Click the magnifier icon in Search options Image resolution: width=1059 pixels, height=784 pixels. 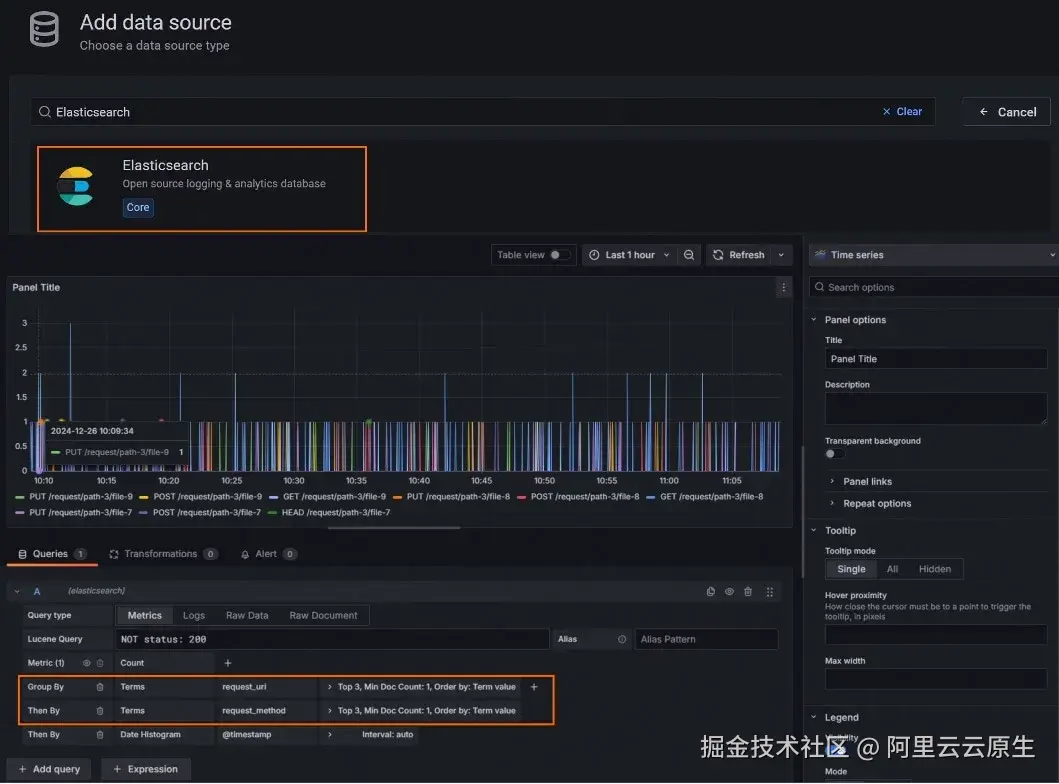pos(819,287)
